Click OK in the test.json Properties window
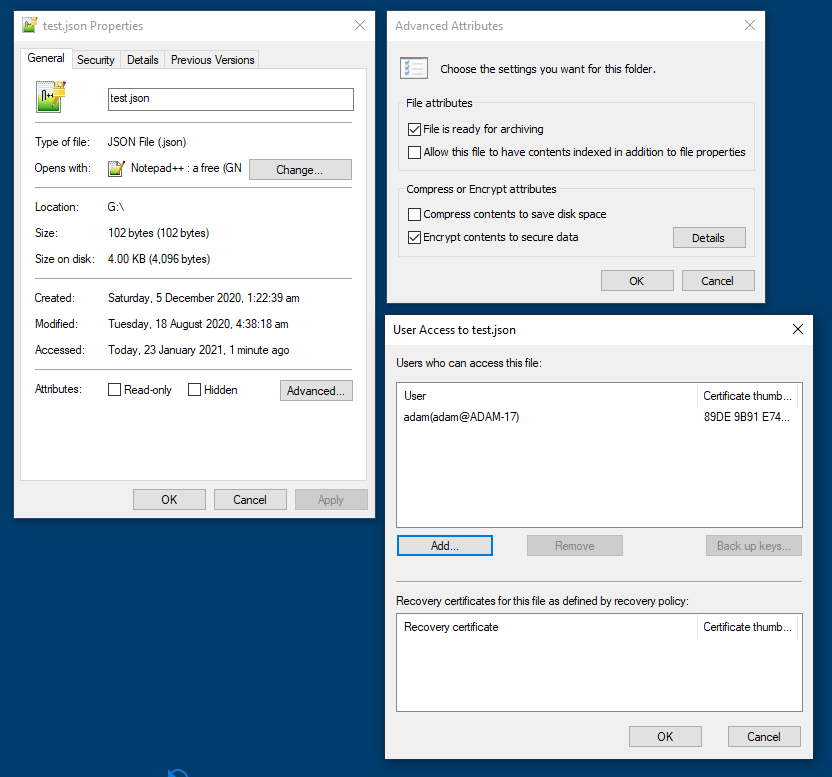 [x=169, y=499]
